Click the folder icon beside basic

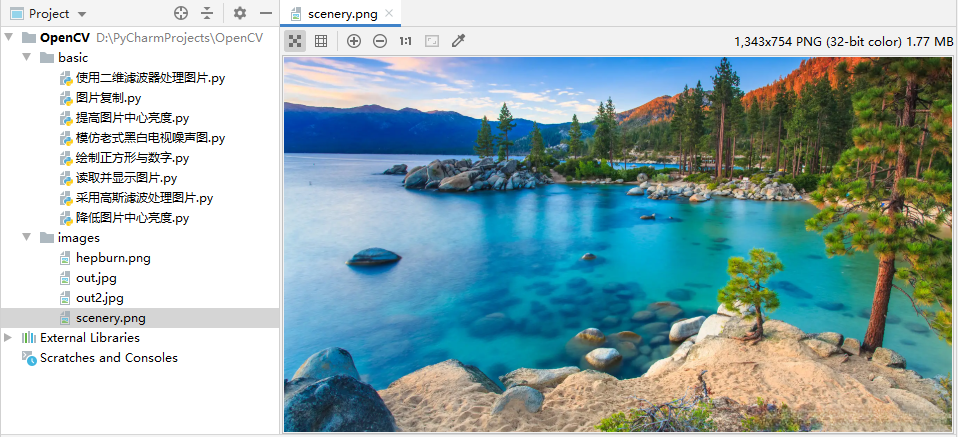[x=46, y=57]
